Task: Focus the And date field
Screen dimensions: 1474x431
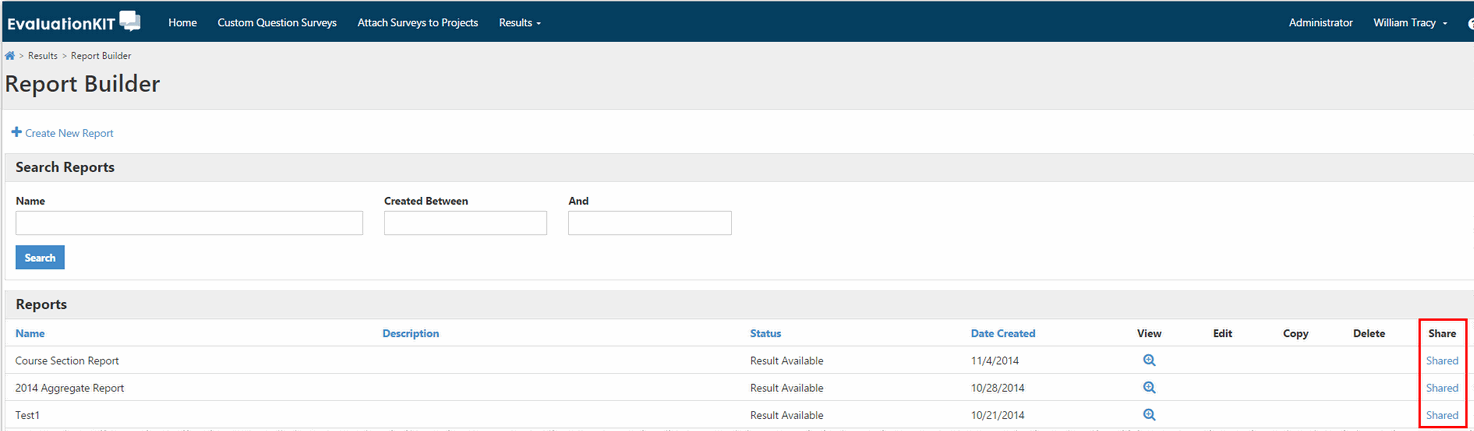Action: point(650,223)
